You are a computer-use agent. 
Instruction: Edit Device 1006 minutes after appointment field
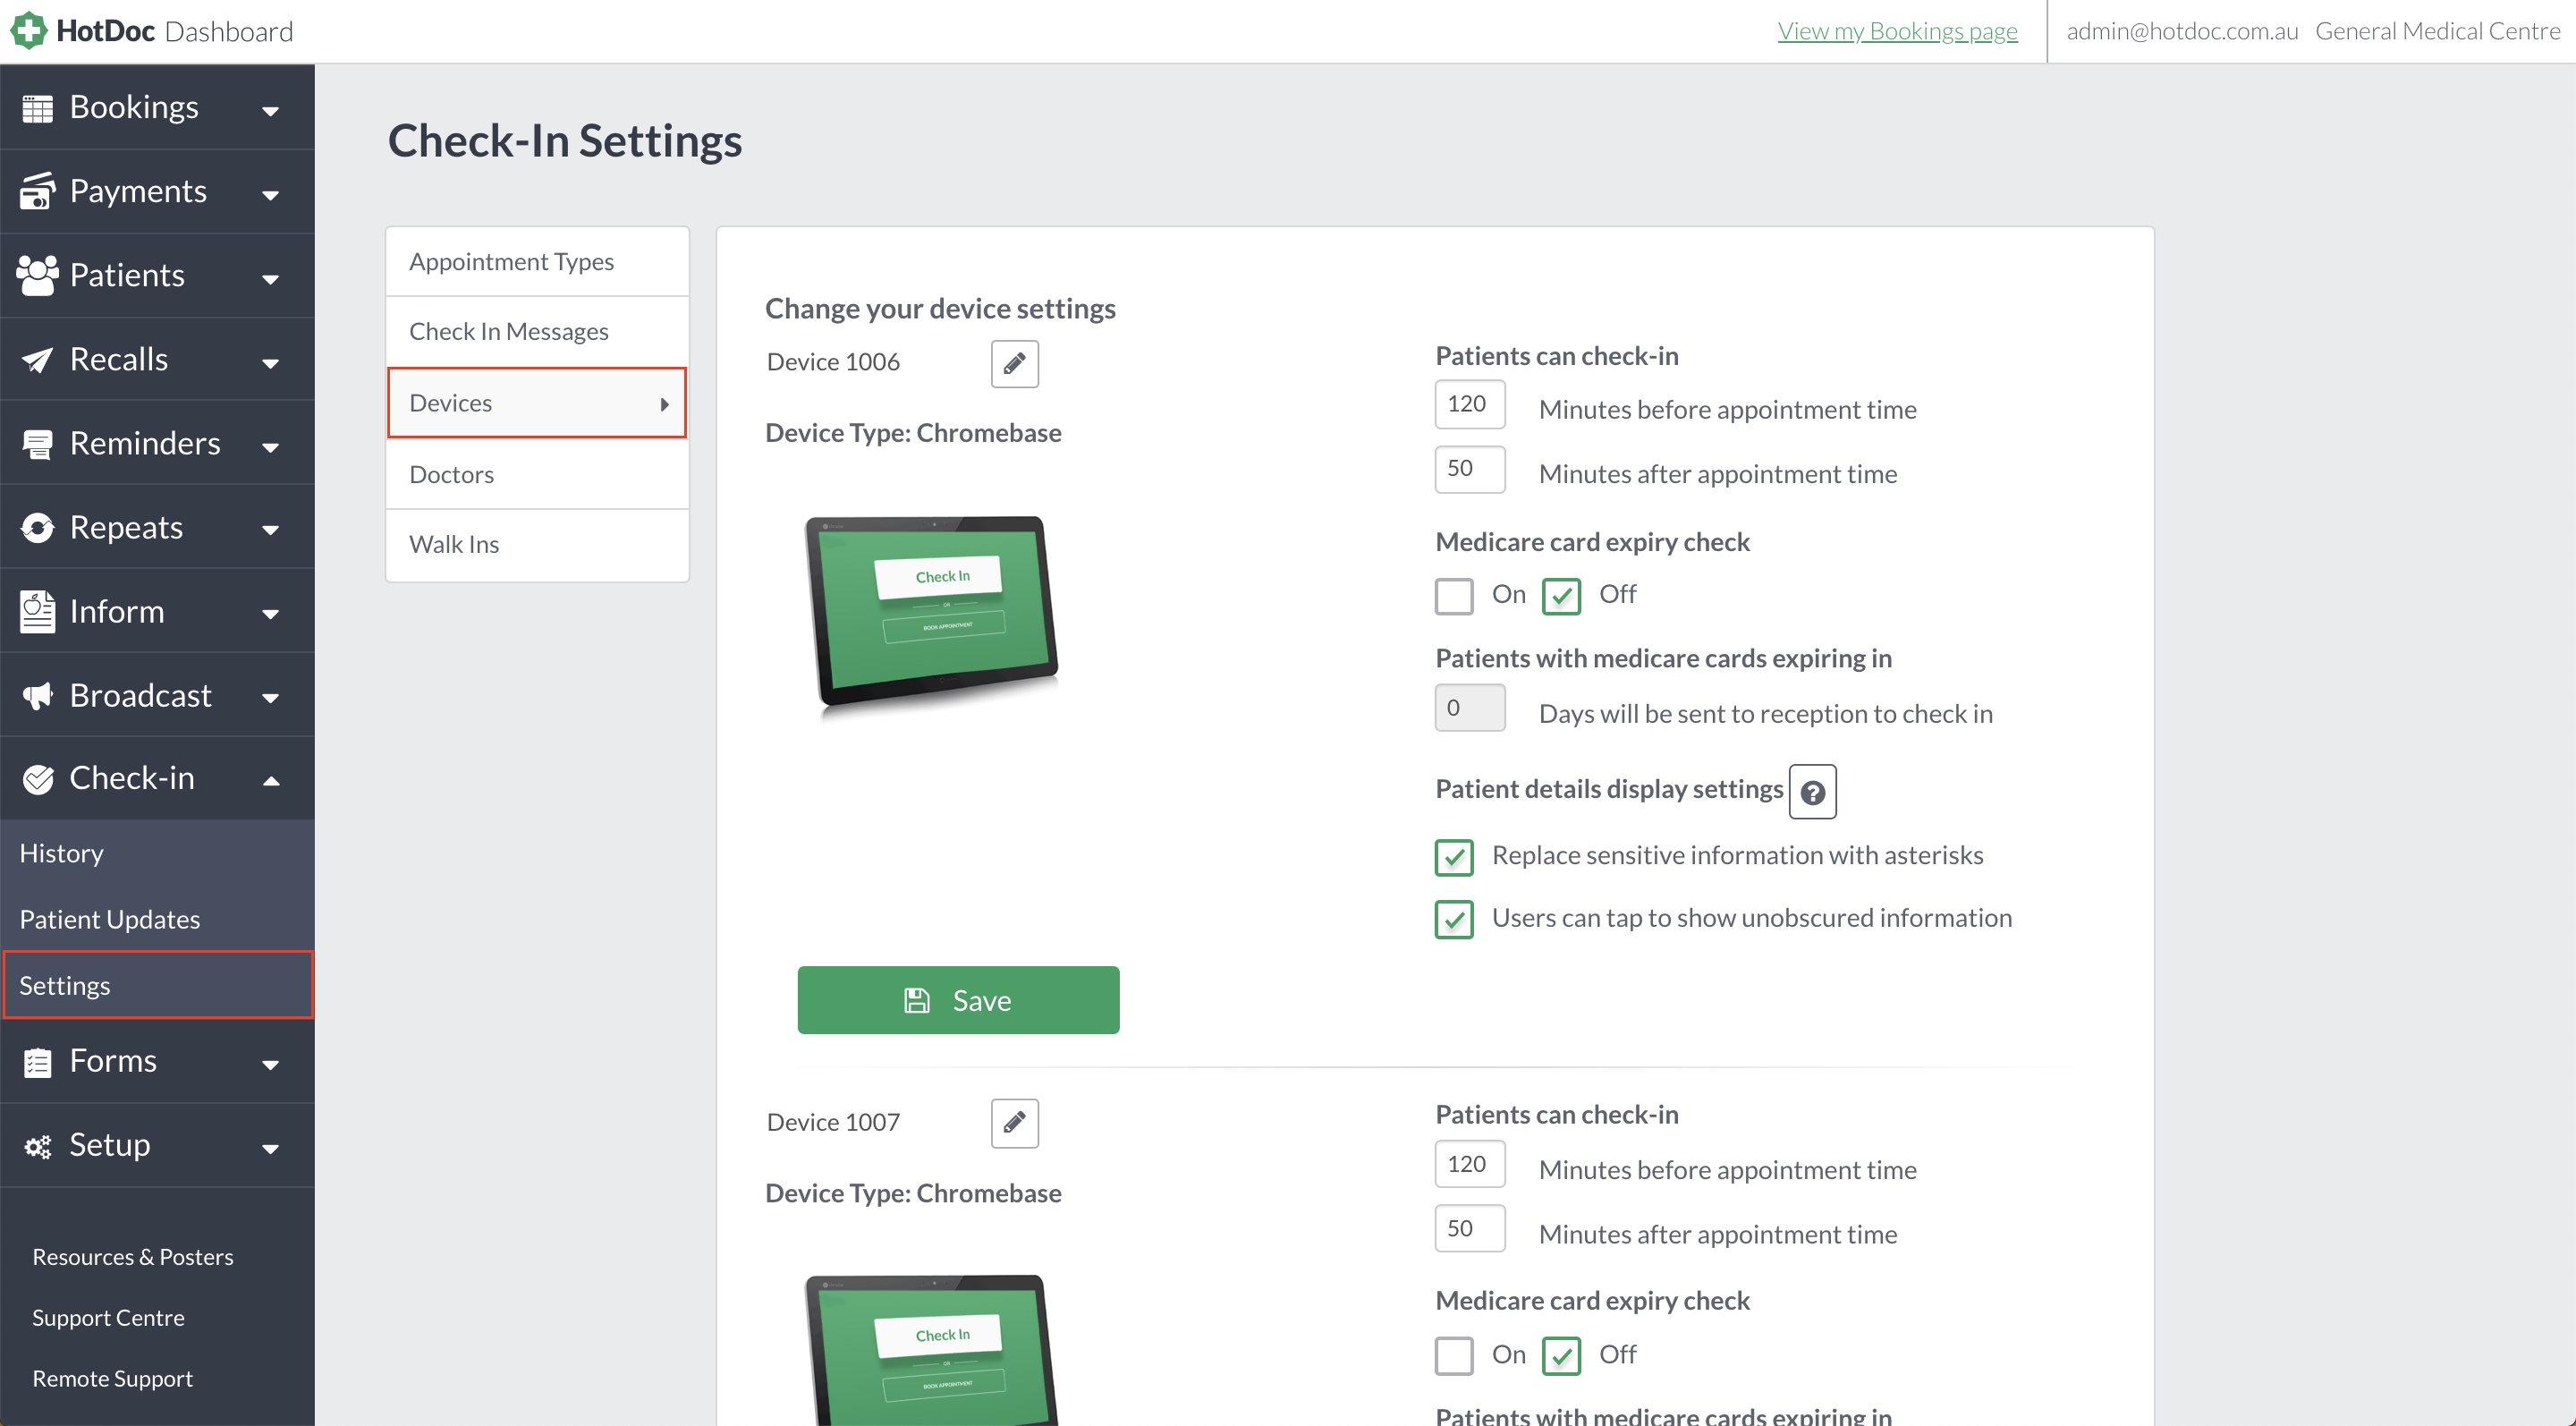point(1469,469)
